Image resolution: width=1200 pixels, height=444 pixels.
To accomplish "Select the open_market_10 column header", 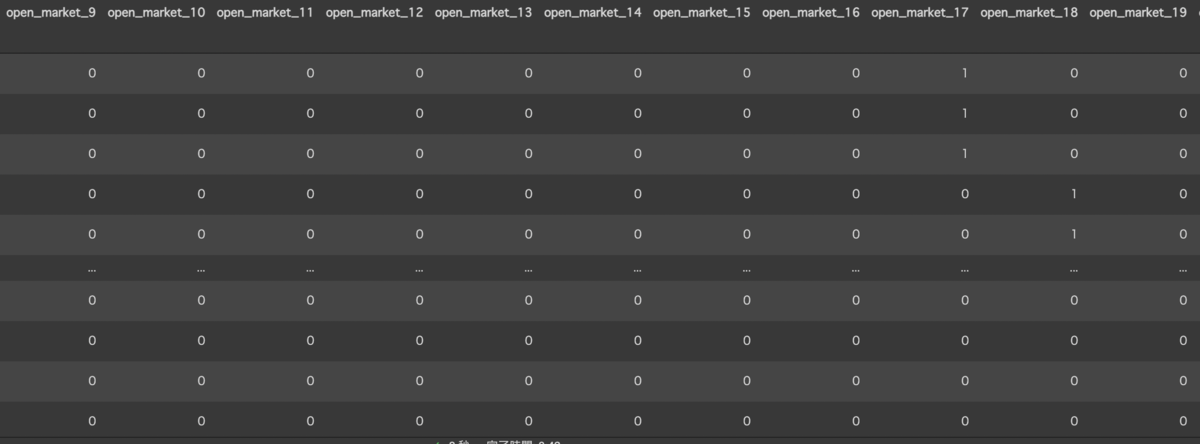I will coord(156,13).
